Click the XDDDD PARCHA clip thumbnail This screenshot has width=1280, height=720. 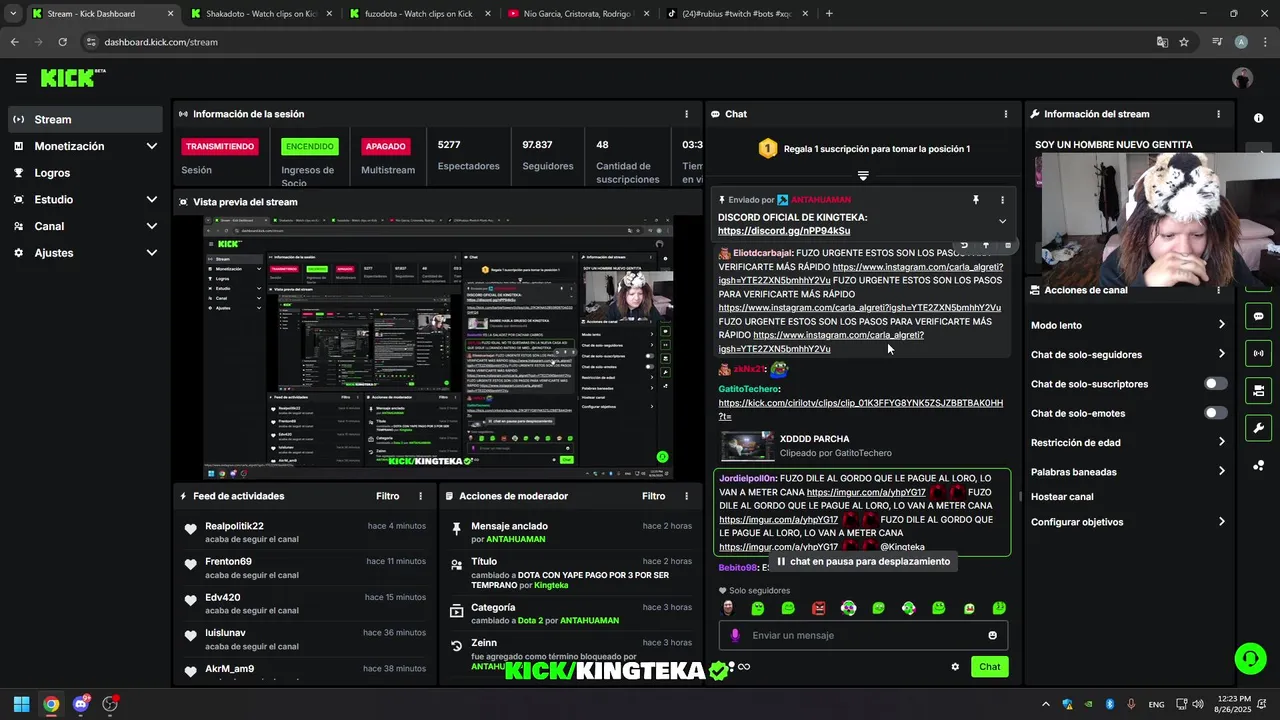[748, 446]
